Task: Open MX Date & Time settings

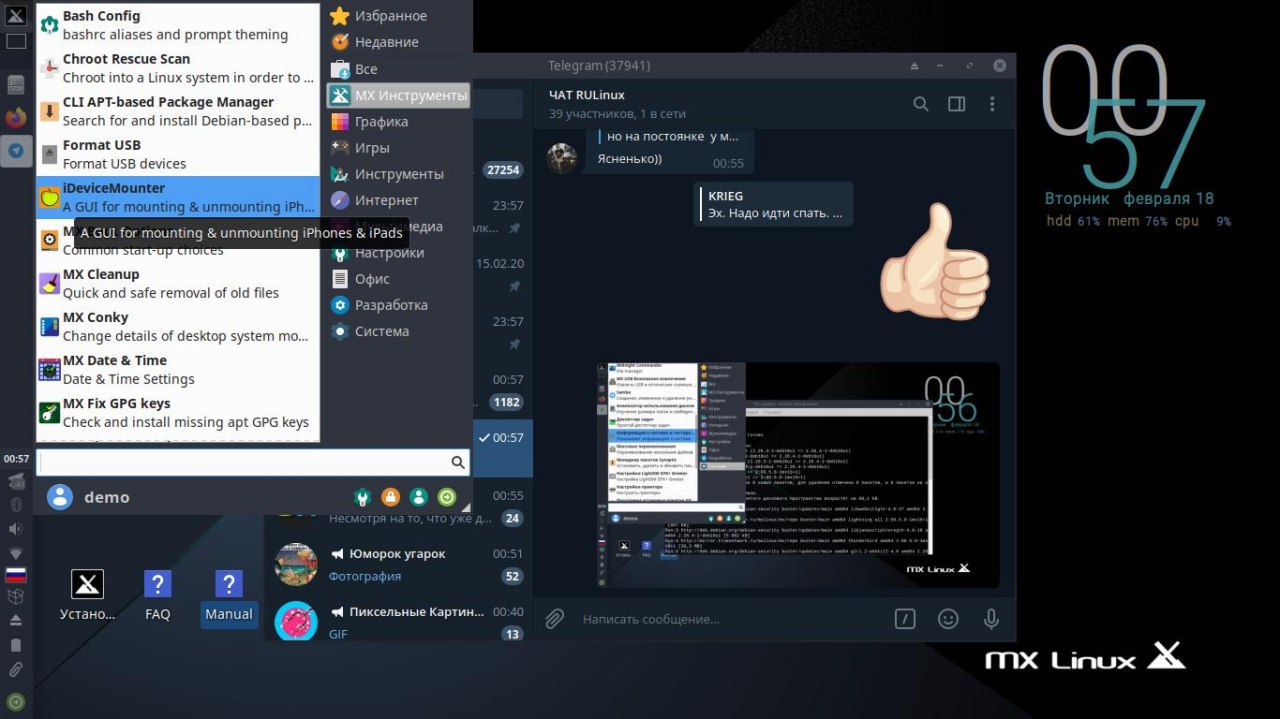Action: 178,369
